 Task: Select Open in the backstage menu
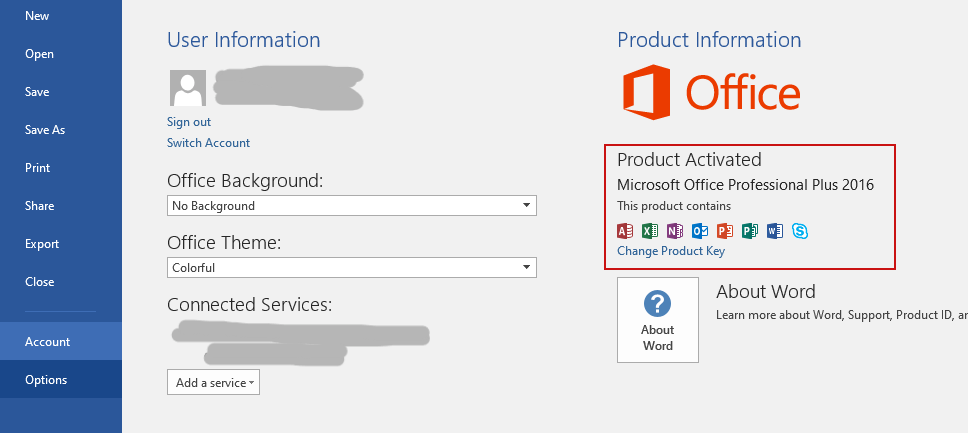61,54
